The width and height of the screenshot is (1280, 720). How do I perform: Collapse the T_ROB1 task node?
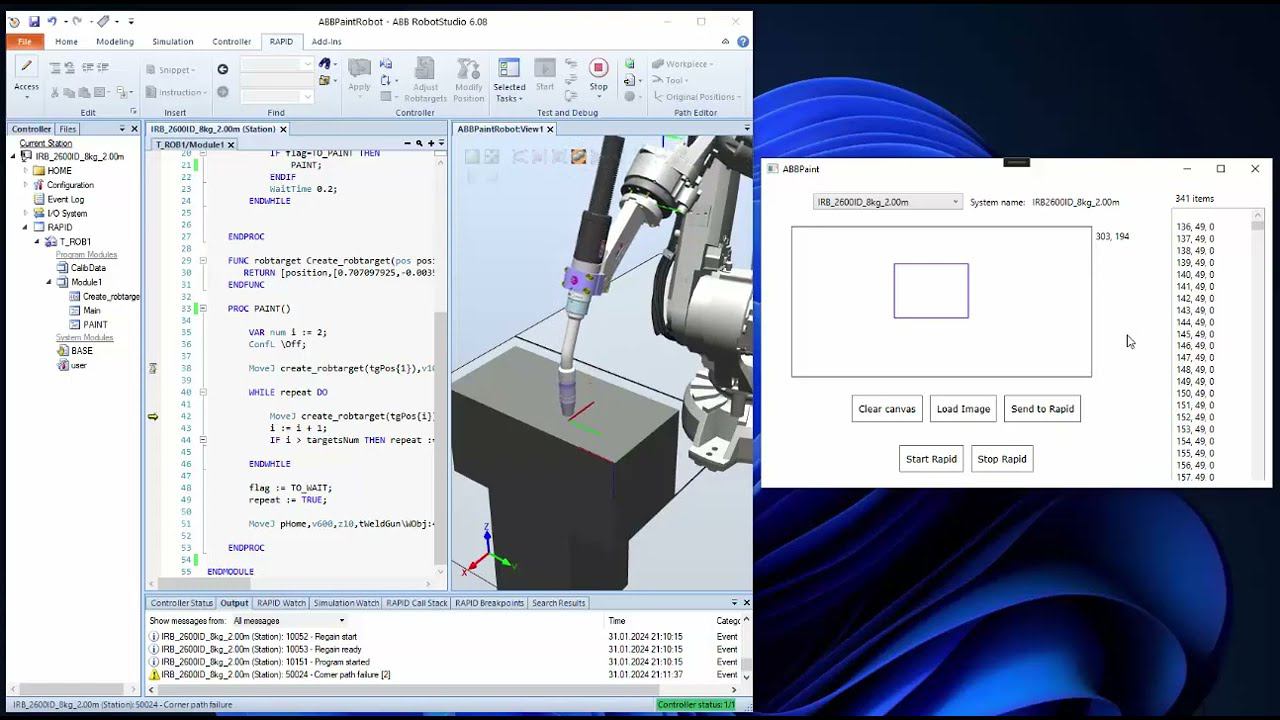37,241
